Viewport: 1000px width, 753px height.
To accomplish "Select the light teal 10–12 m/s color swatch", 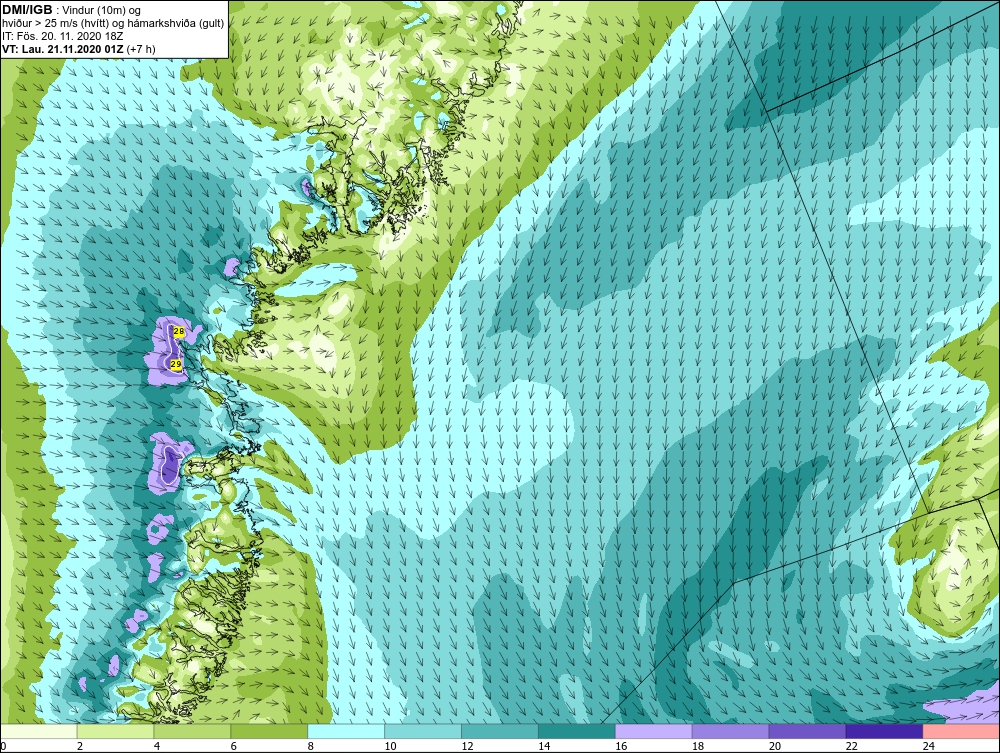I will click(423, 731).
